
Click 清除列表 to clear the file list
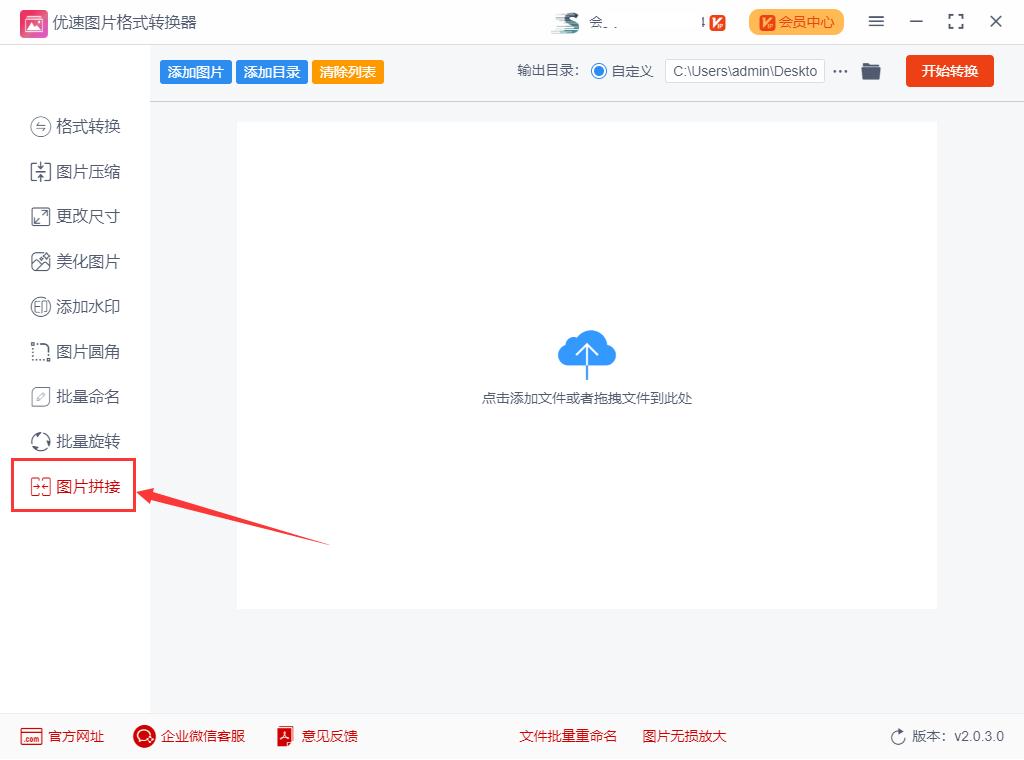pyautogui.click(x=347, y=71)
